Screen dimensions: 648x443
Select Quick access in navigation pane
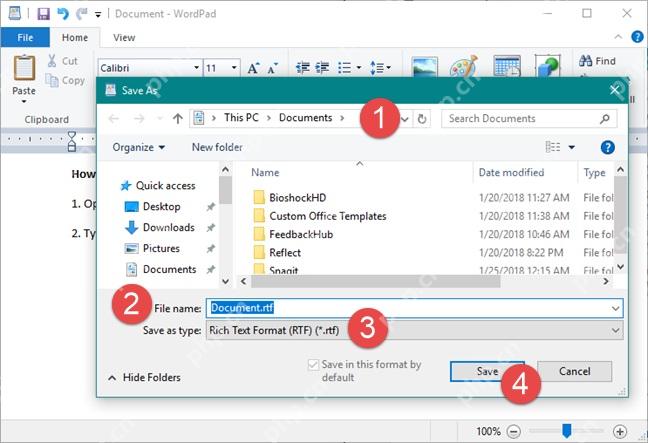coord(157,186)
